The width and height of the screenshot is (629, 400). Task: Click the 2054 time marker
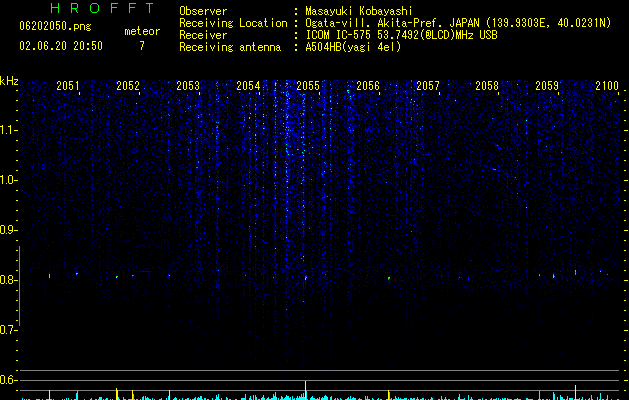(248, 86)
